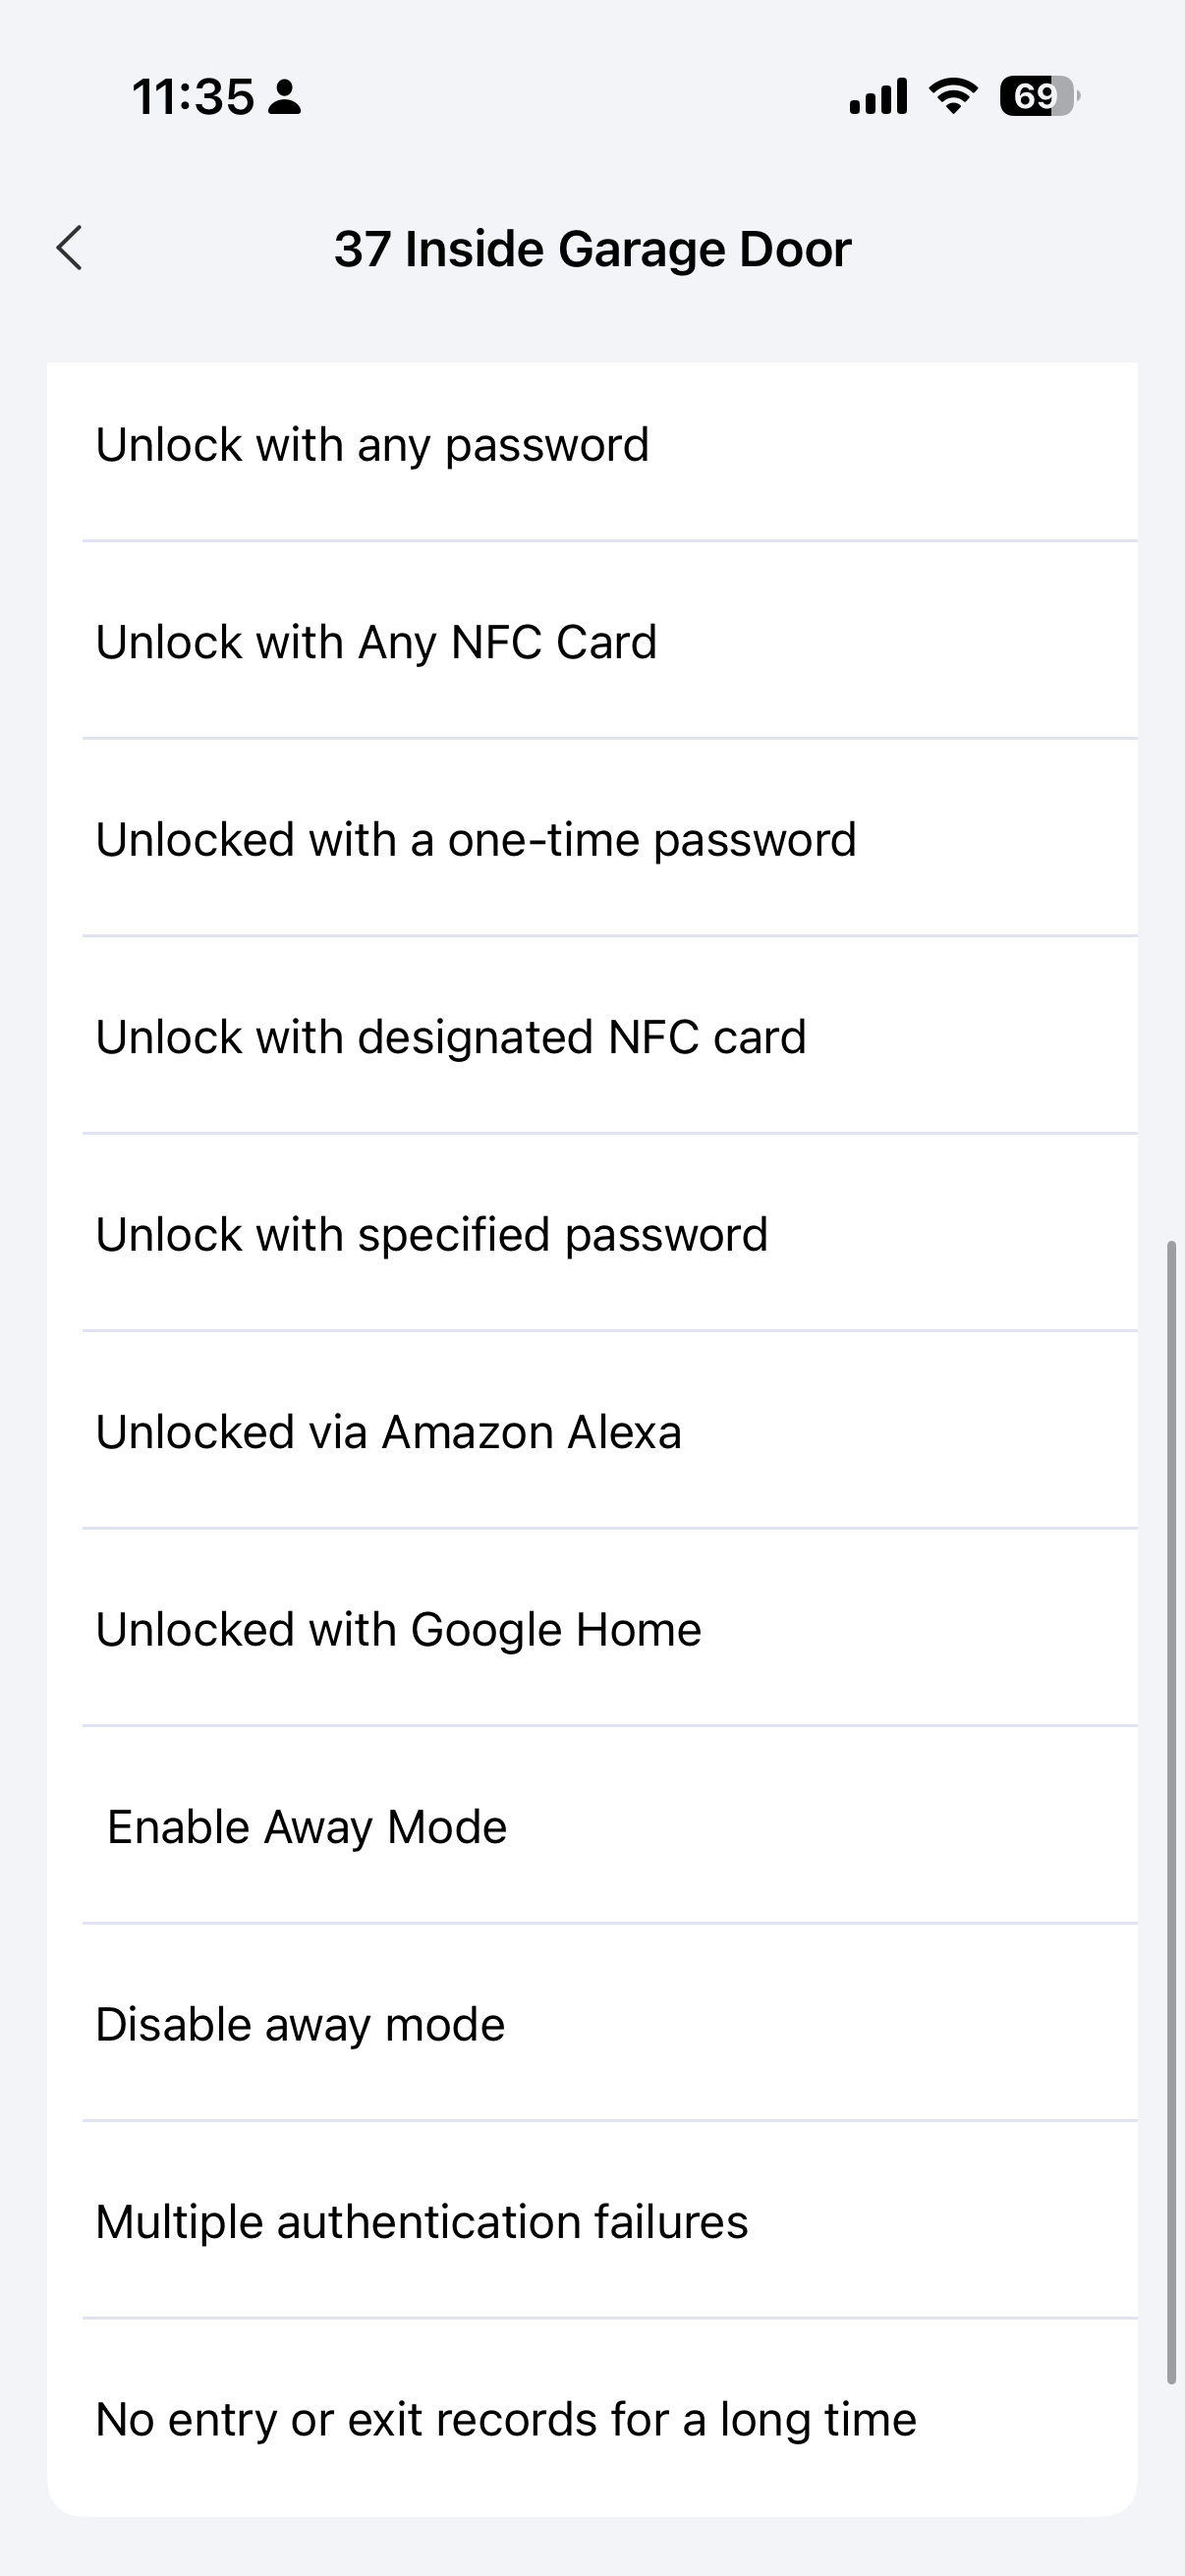Image resolution: width=1185 pixels, height=2576 pixels.
Task: Tap the '37 Inside Garage Door' title
Action: pos(592,249)
